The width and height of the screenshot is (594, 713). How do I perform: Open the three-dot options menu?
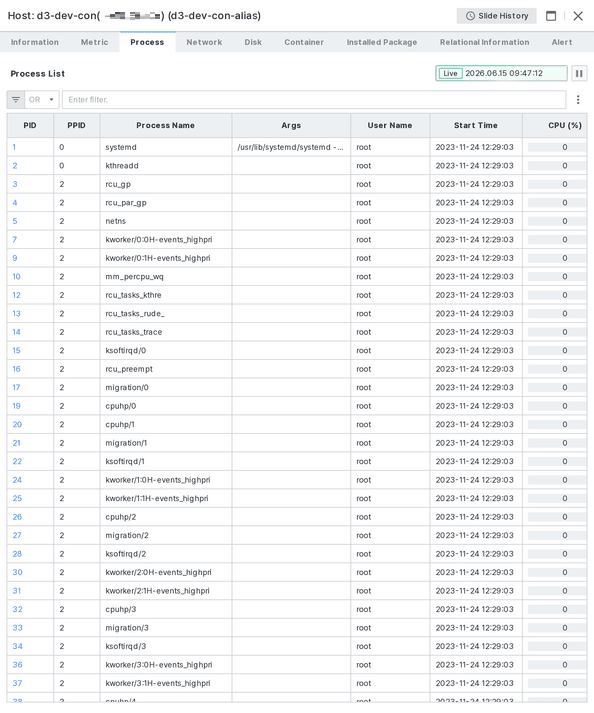(578, 100)
